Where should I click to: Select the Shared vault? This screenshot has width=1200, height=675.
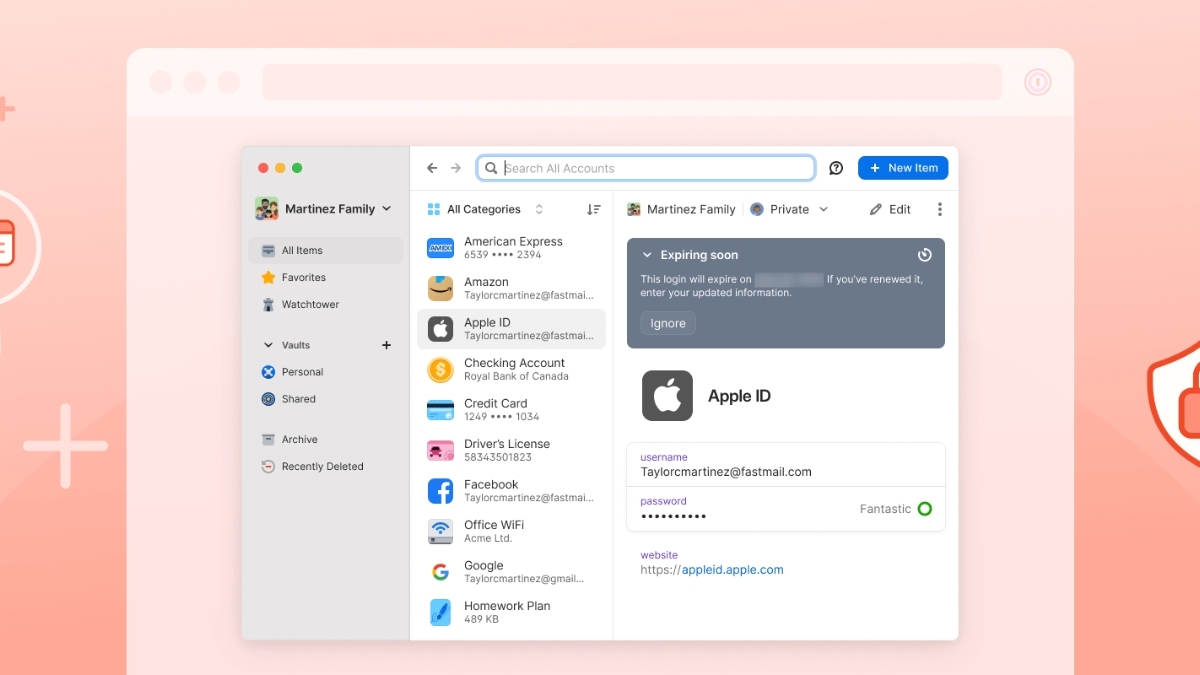click(326, 399)
